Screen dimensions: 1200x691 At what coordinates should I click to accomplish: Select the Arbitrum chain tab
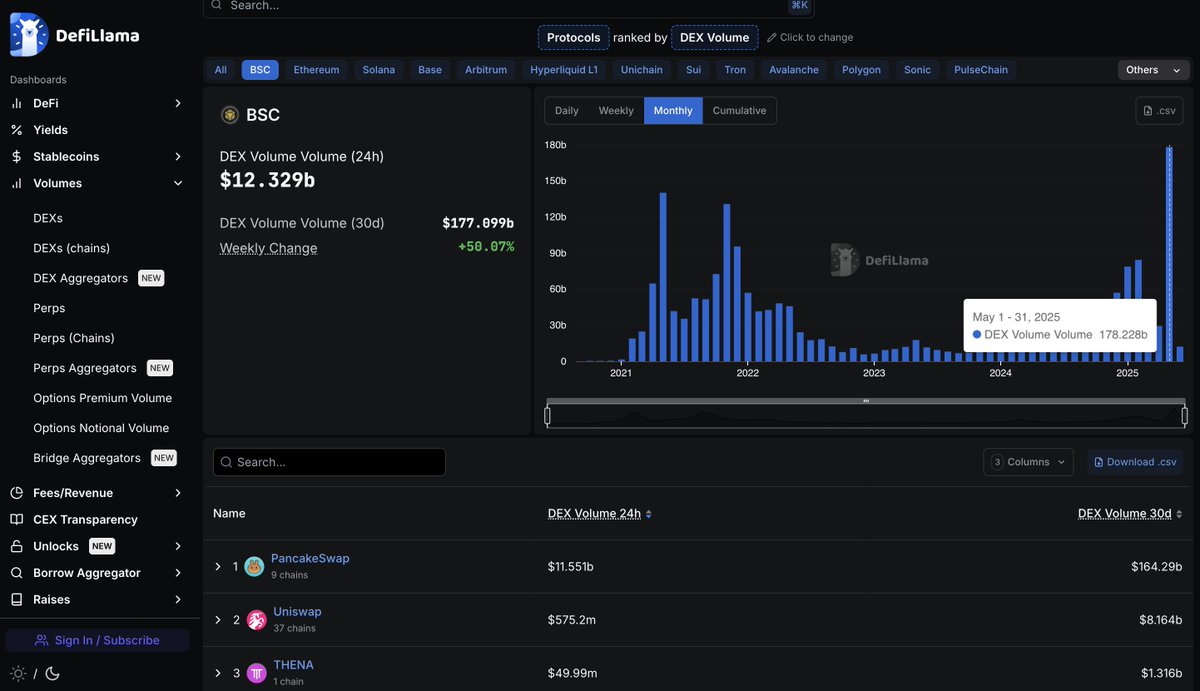point(486,70)
